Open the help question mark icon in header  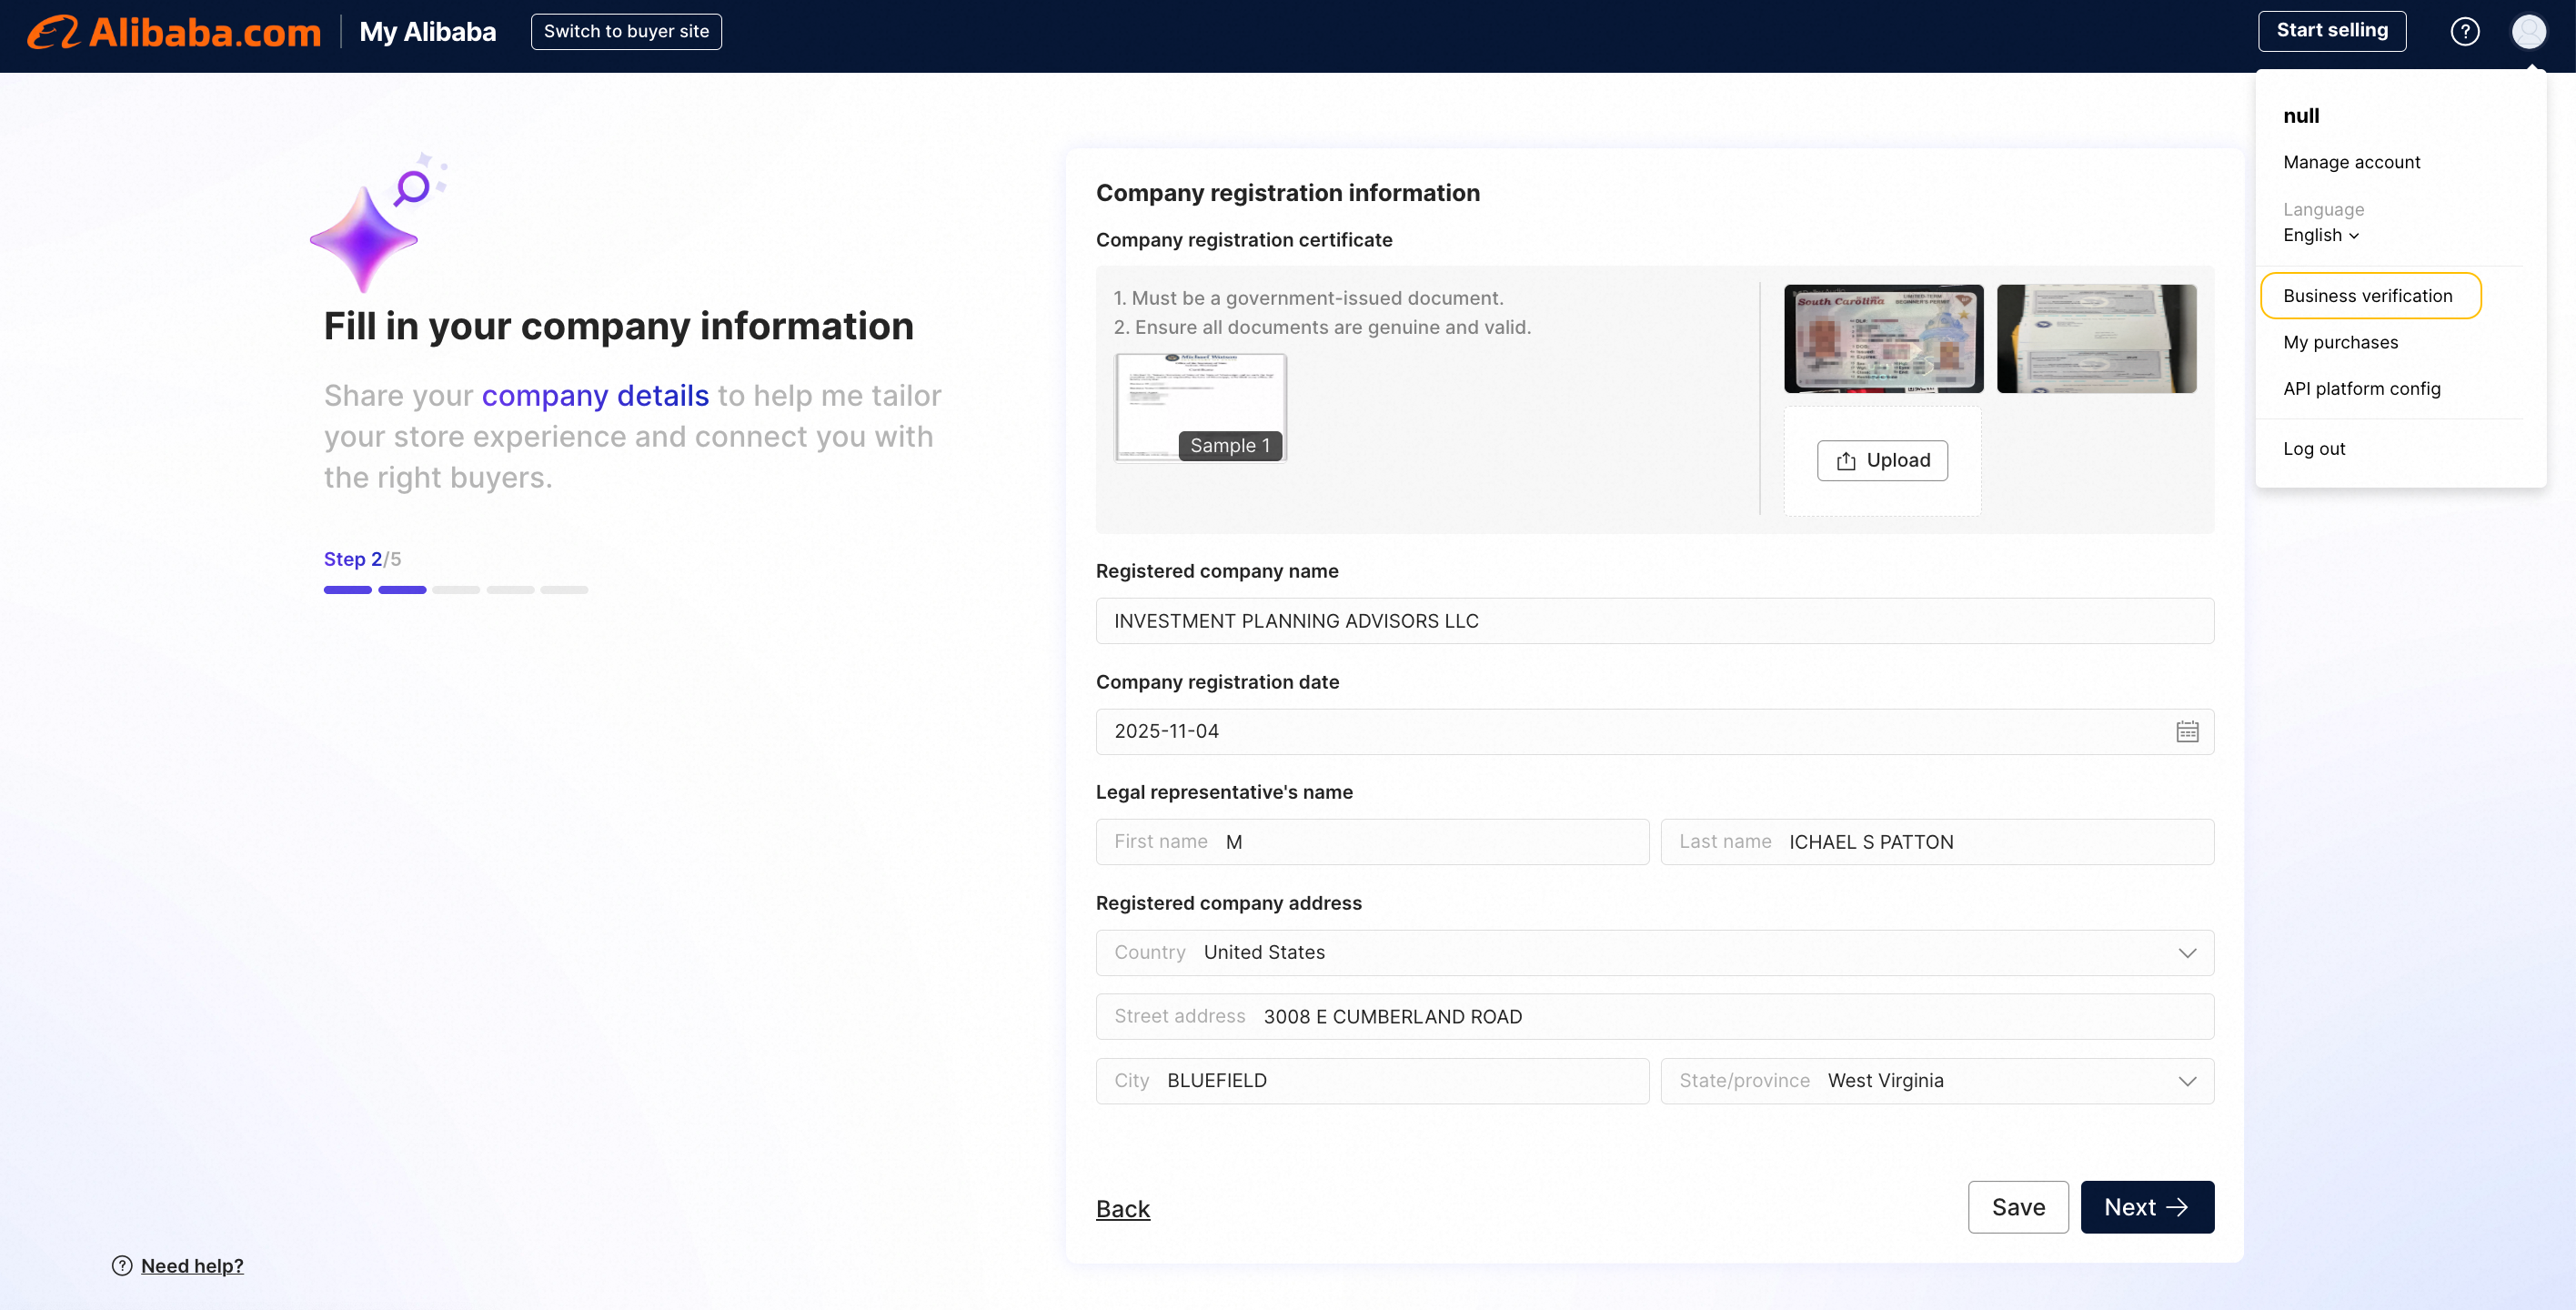click(x=2464, y=32)
